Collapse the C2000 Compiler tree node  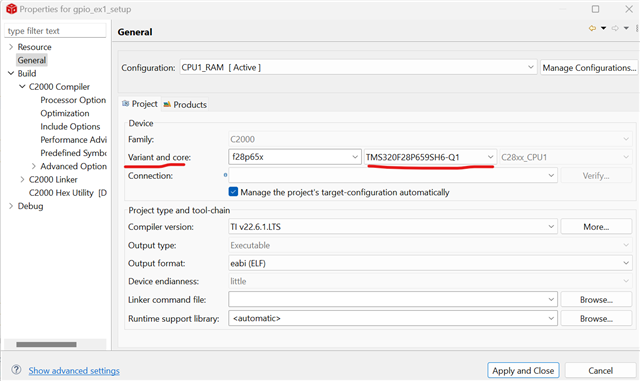pos(22,87)
